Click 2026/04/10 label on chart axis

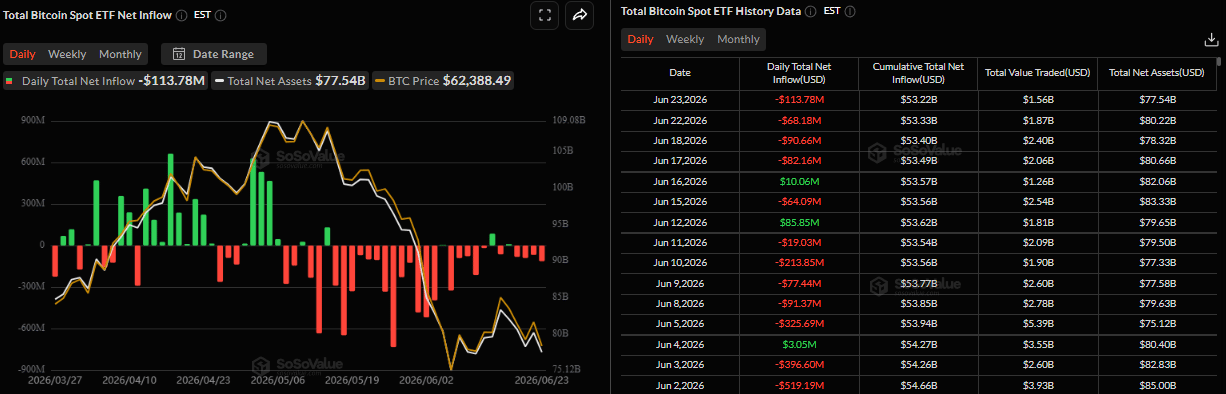point(128,380)
